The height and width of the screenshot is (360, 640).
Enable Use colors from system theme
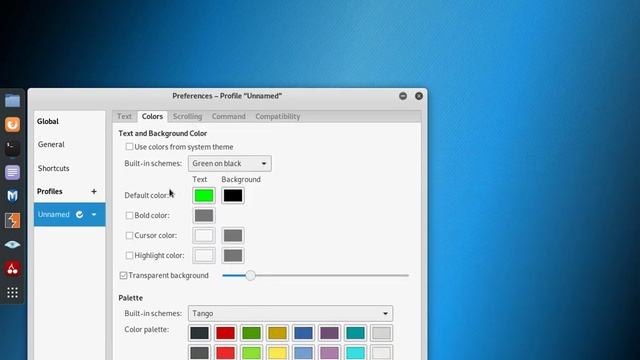coord(129,147)
